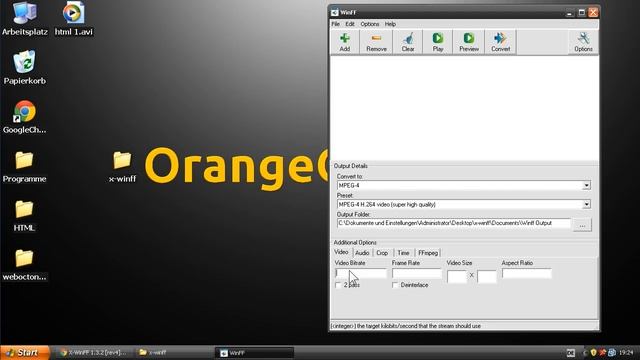The height and width of the screenshot is (360, 640).
Task: Enable the Deinterlace checkbox
Action: point(395,285)
